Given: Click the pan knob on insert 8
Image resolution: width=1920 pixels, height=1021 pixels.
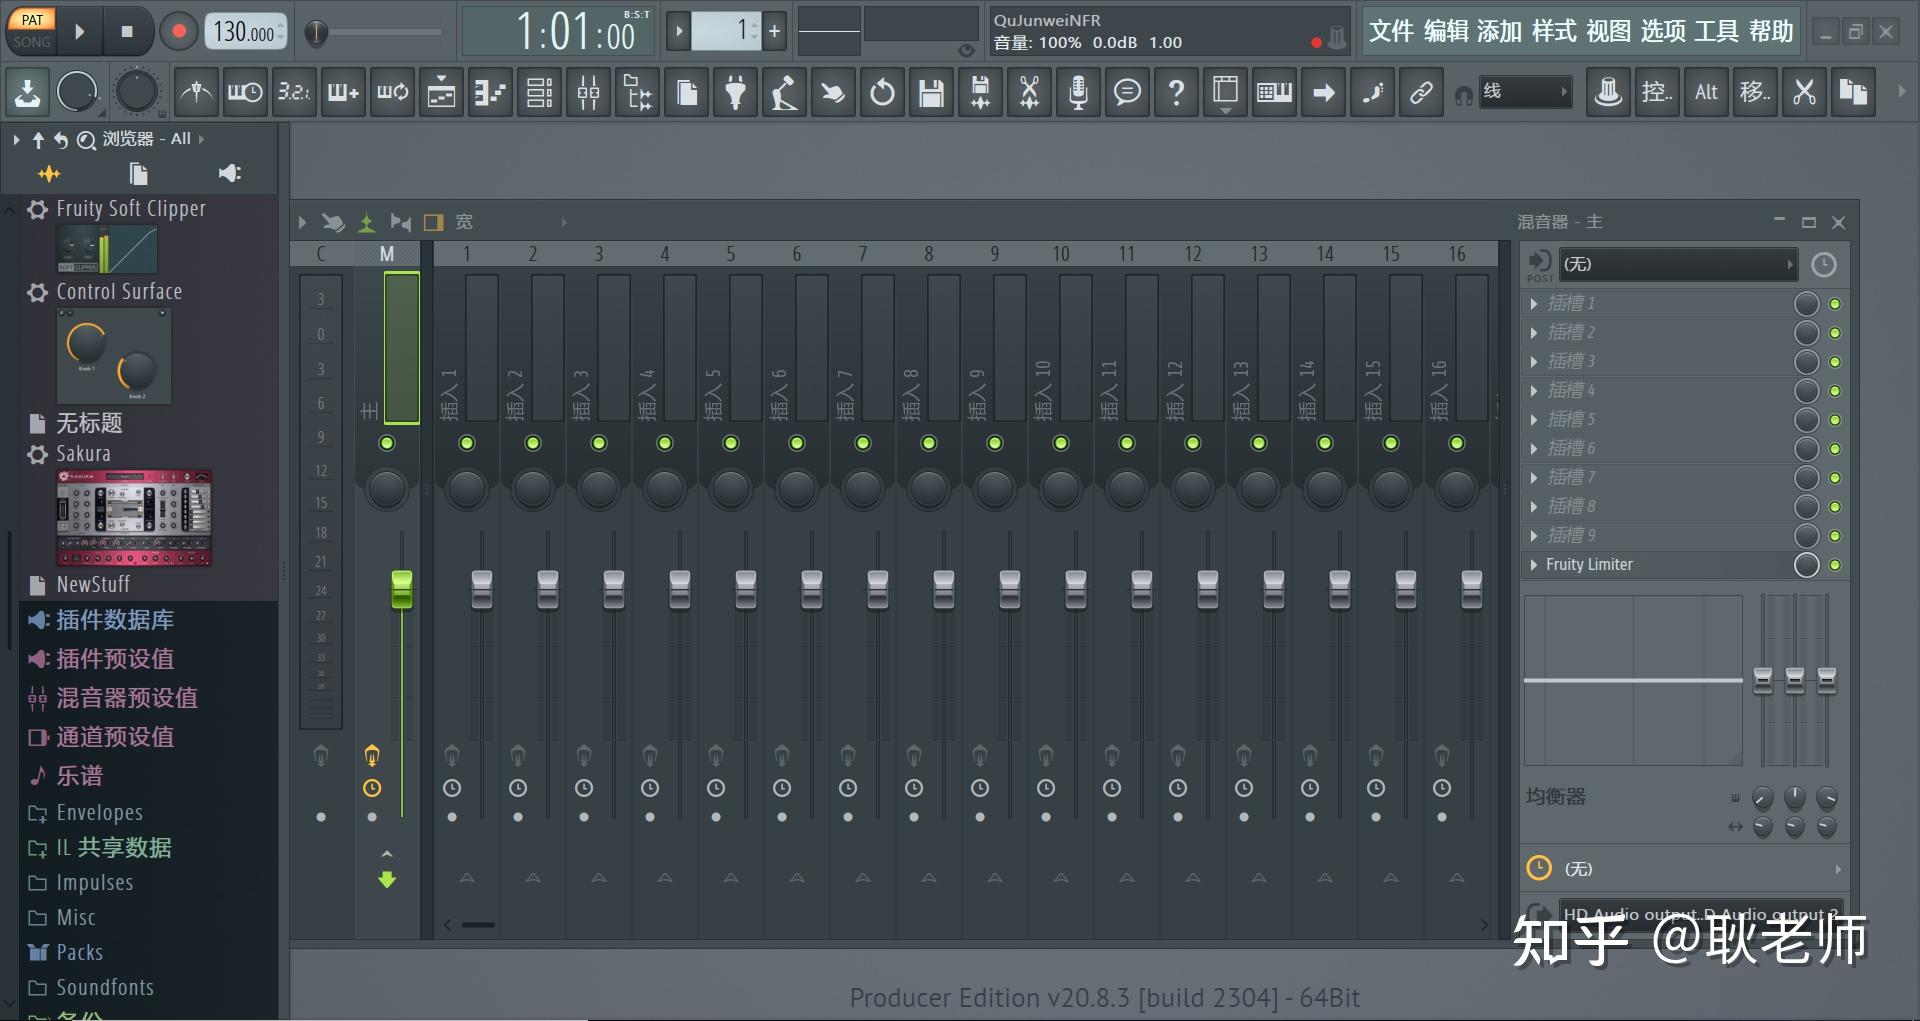Looking at the screenshot, I should pos(929,489).
